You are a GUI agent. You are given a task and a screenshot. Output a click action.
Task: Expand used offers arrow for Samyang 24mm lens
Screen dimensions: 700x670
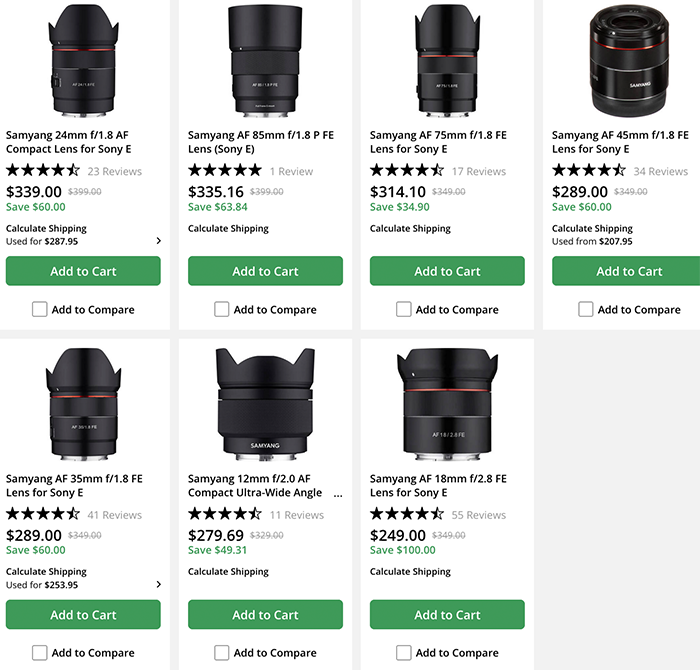(x=158, y=241)
